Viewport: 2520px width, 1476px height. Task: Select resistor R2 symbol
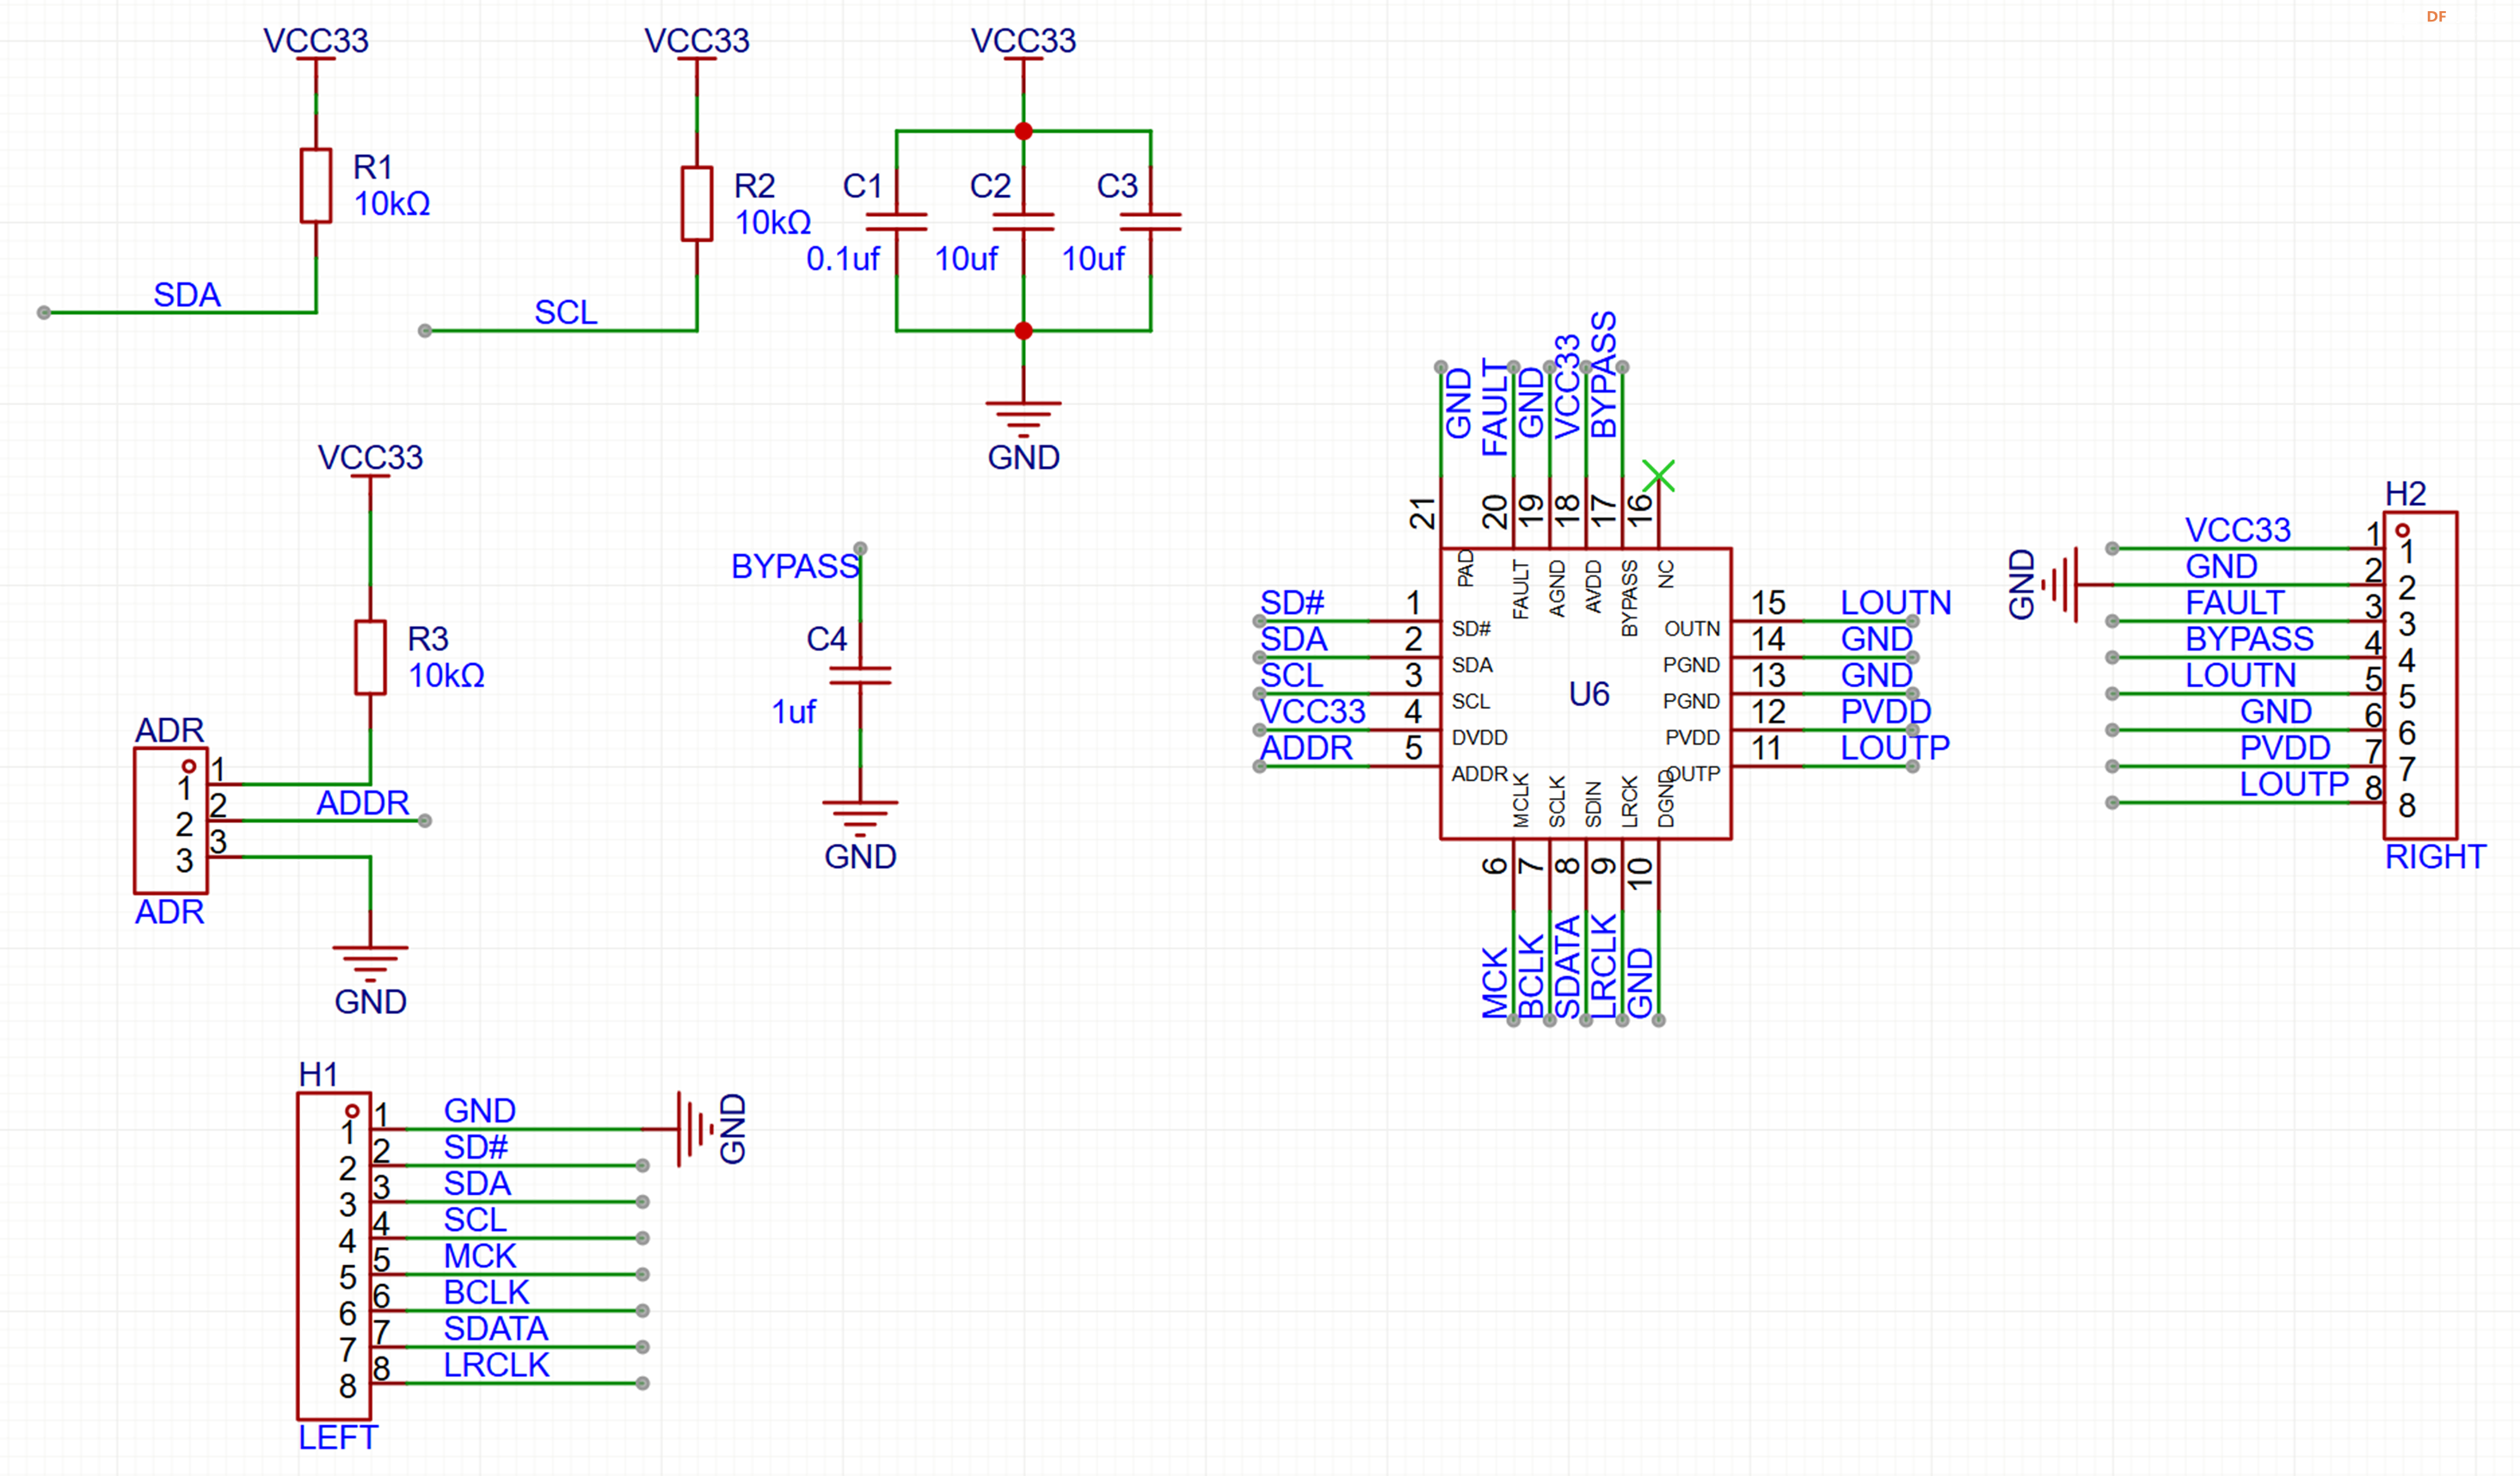tap(697, 204)
